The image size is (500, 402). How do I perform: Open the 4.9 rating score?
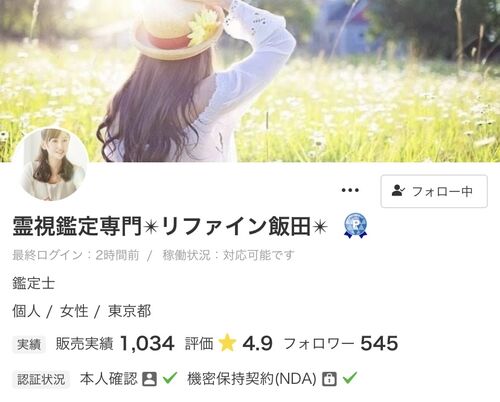tap(257, 343)
